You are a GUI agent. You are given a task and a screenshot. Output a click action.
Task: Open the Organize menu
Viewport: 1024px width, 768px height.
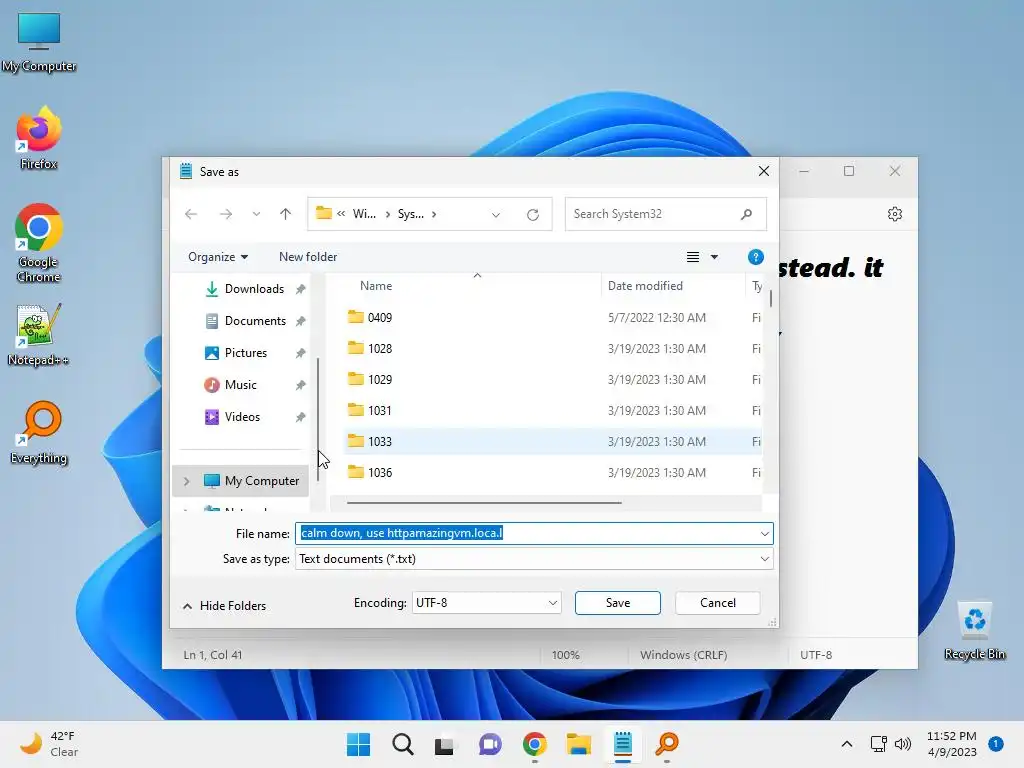click(x=217, y=257)
